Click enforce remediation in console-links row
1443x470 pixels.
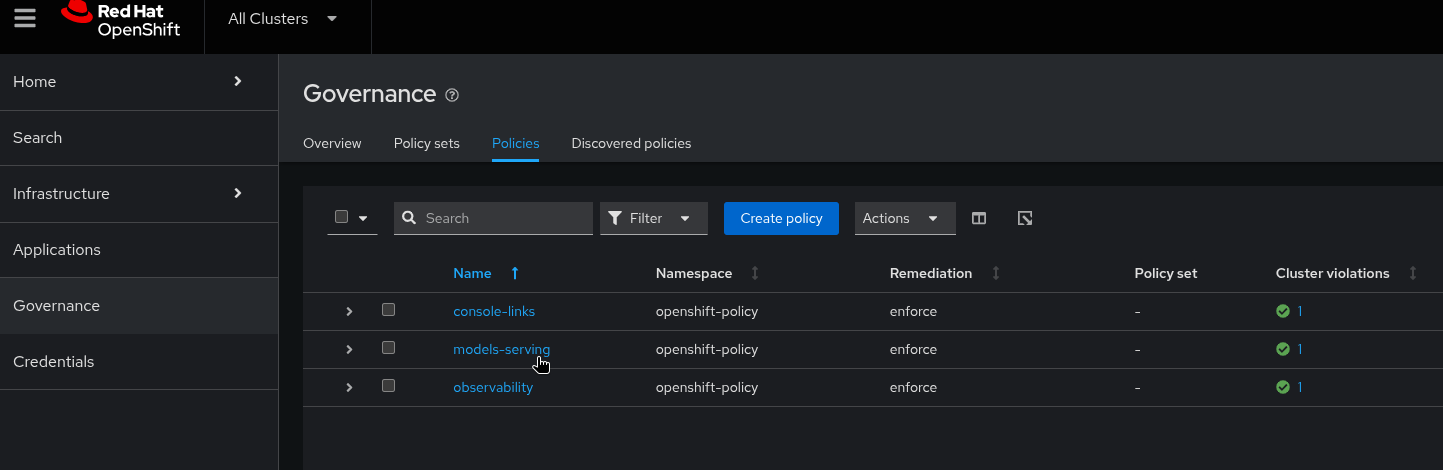(x=913, y=311)
